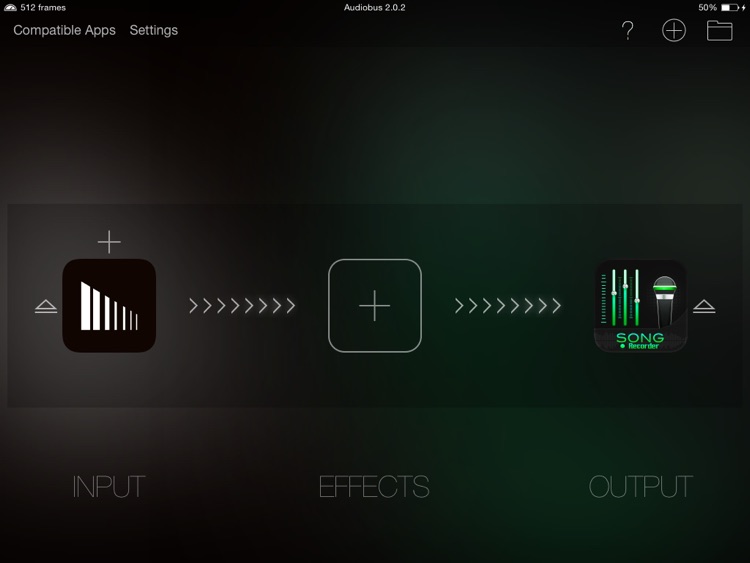Tap the battery status indicator
The height and width of the screenshot is (563, 750).
(733, 8)
